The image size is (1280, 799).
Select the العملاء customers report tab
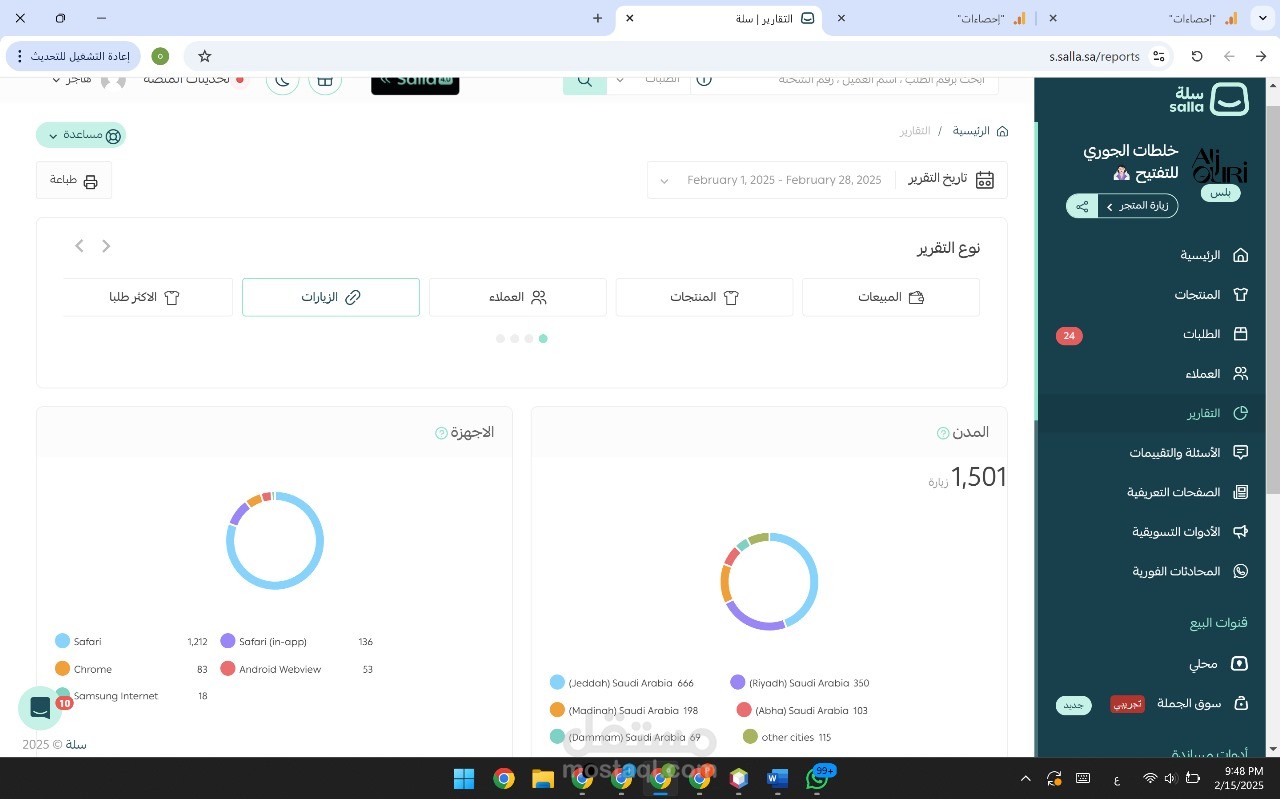coord(518,297)
